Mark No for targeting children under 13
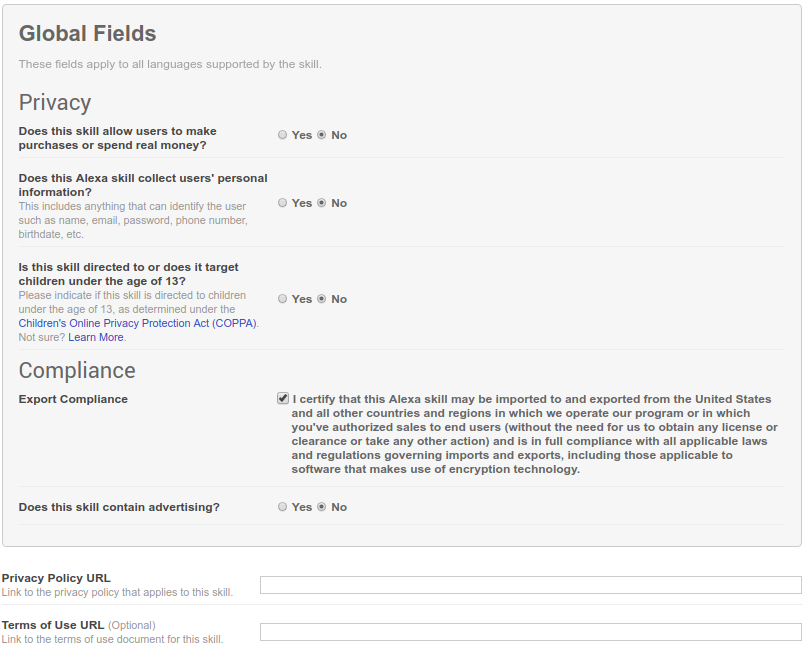The image size is (807, 649). pyautogui.click(x=322, y=299)
